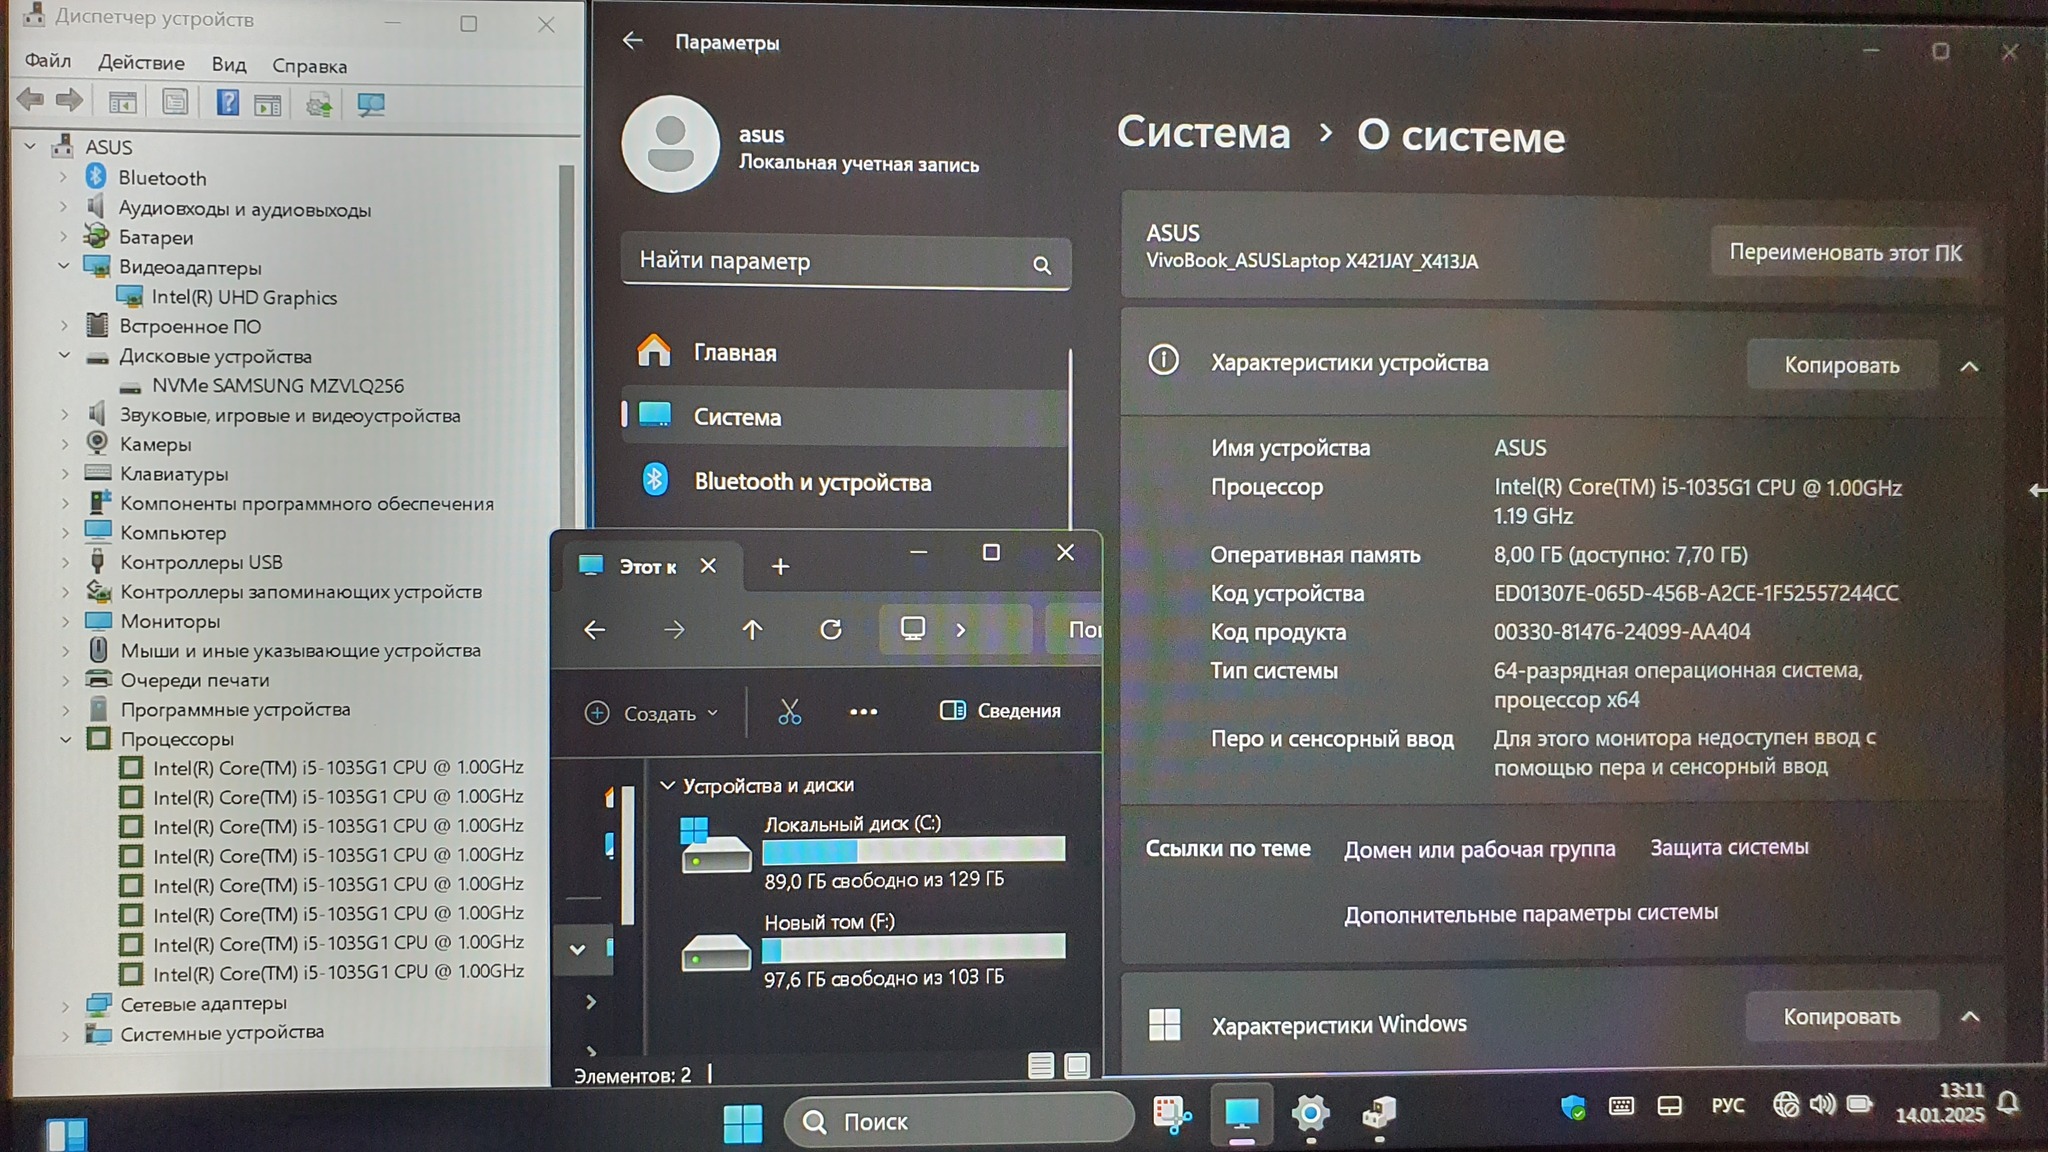
Task: Open the Создать dropdown menu
Action: tap(652, 713)
